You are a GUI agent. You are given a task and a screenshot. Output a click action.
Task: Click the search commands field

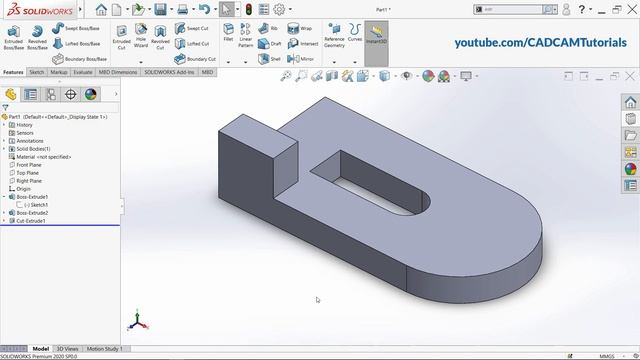tap(513, 9)
